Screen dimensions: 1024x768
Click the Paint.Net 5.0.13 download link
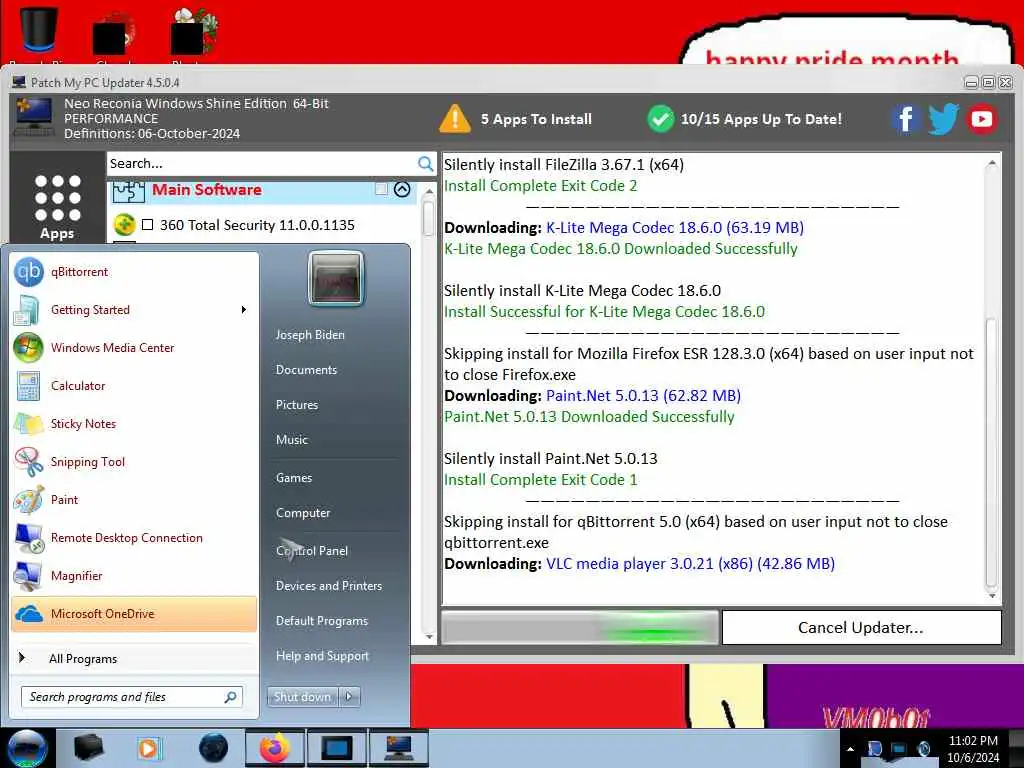tap(643, 395)
